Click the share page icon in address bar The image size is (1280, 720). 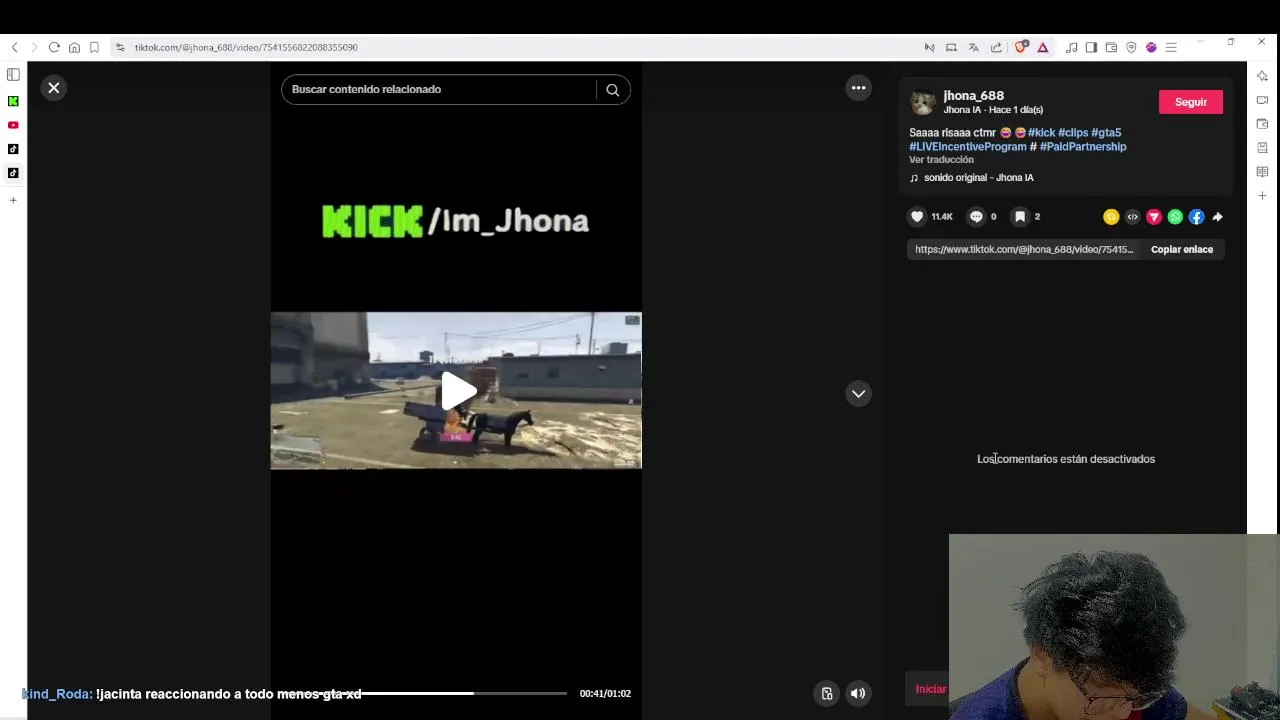click(x=996, y=47)
